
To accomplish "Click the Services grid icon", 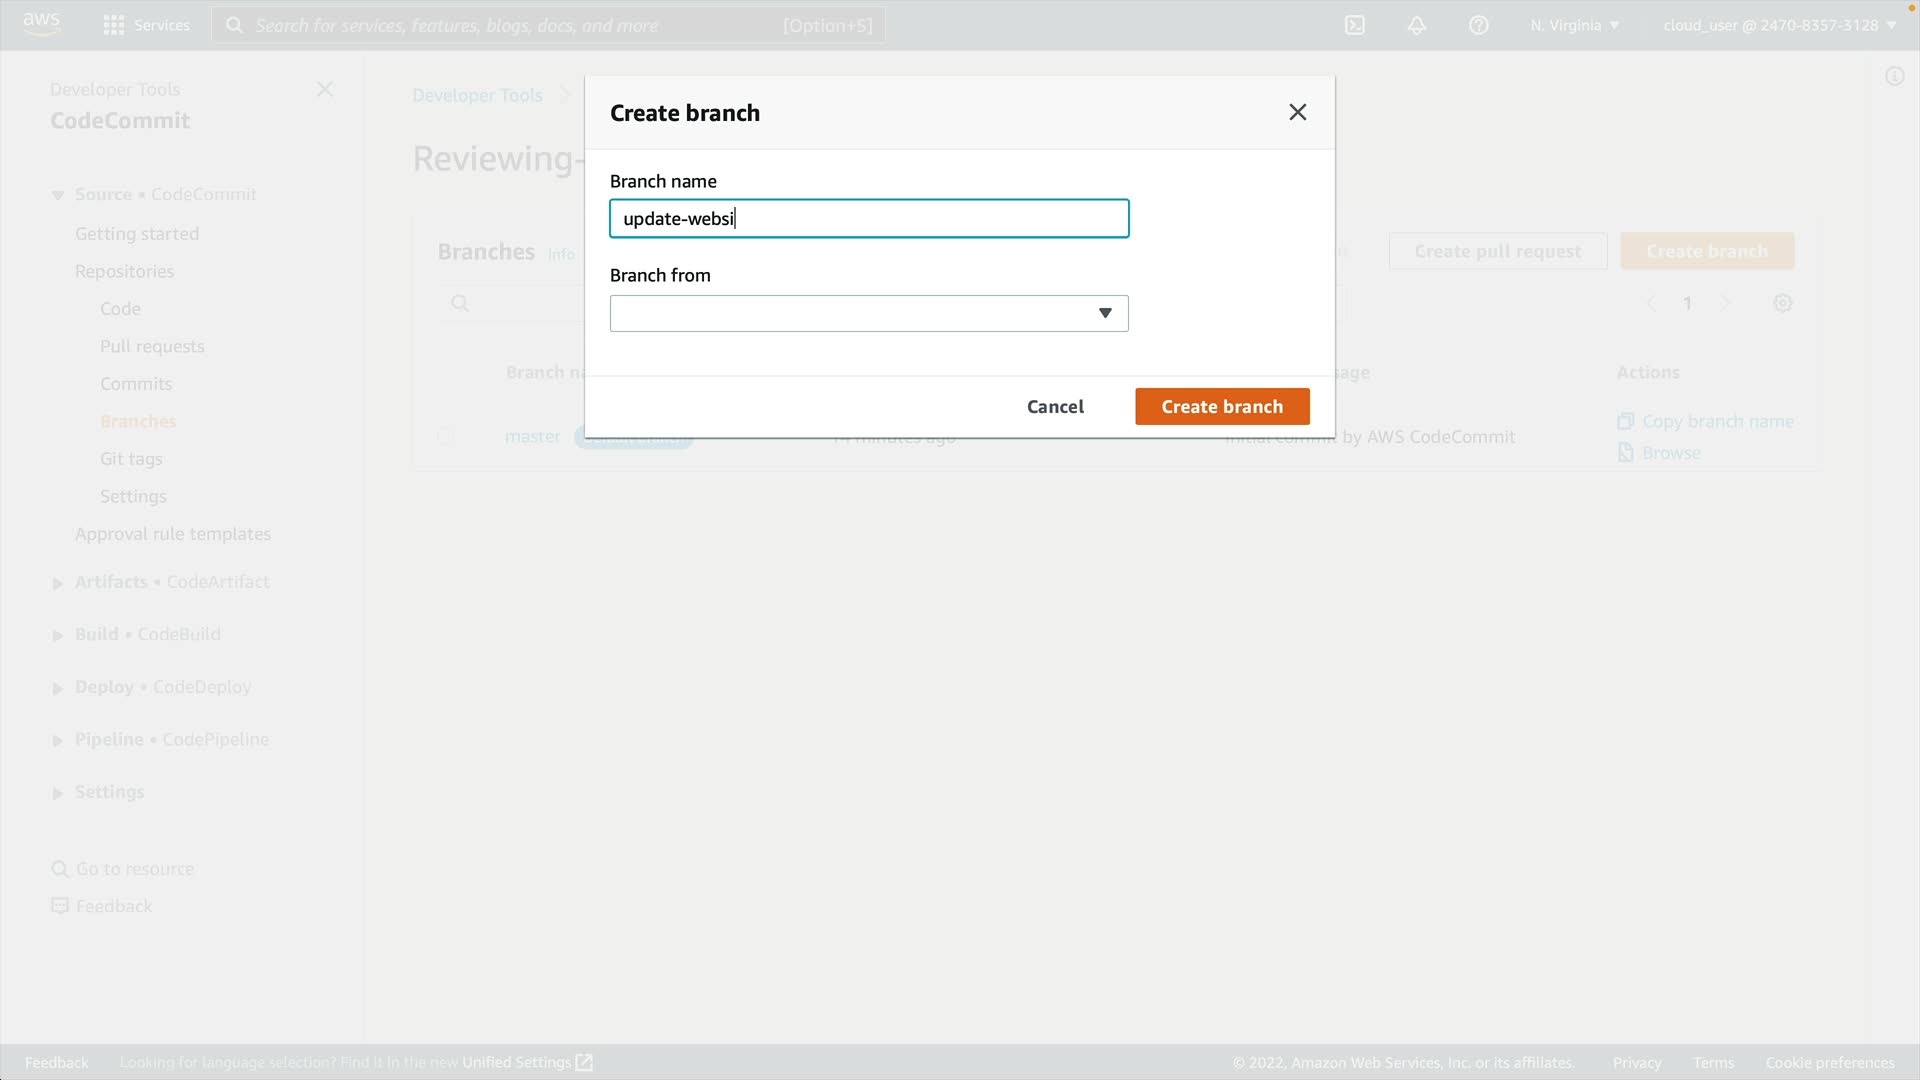I will tap(114, 25).
